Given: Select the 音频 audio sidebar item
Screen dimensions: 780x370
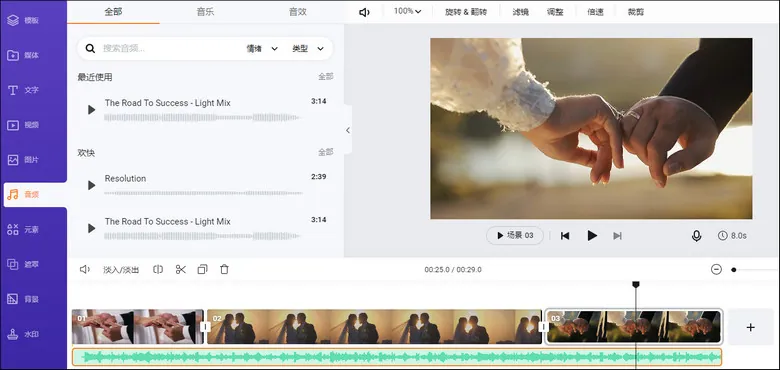Looking at the screenshot, I should [35, 194].
